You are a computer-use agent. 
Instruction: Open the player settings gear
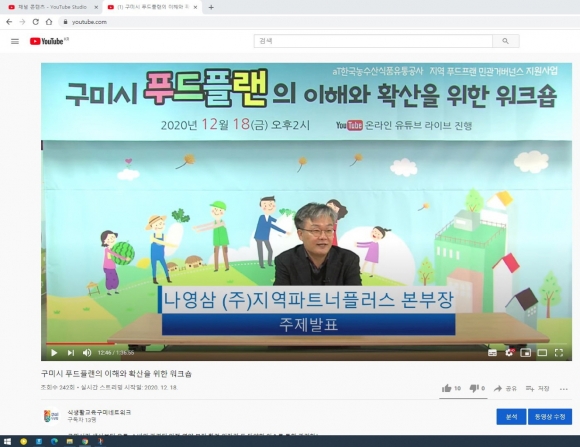point(509,353)
